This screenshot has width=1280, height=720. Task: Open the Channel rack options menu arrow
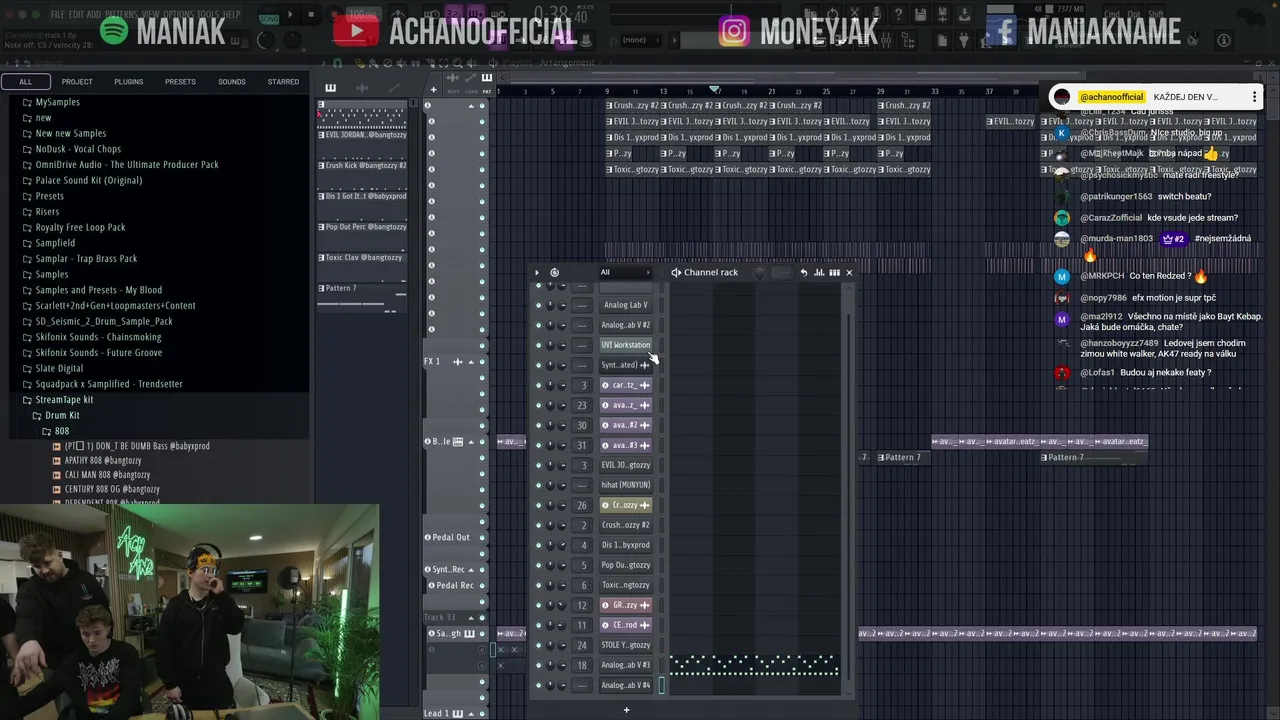(x=537, y=272)
